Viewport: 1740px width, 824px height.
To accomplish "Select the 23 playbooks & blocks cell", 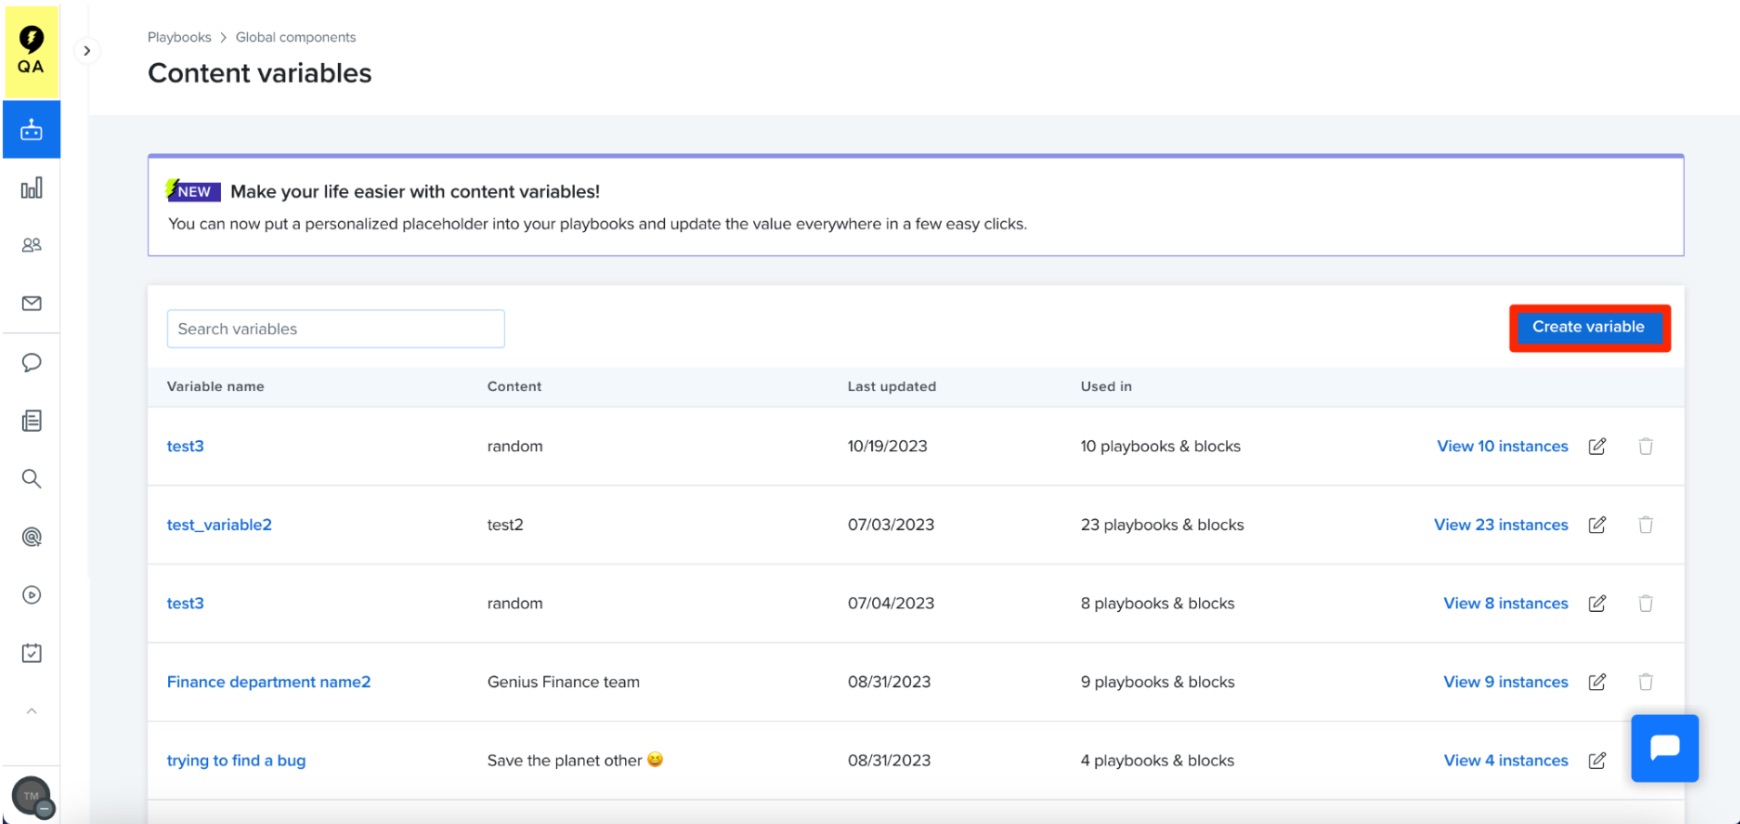I will click(1162, 525).
